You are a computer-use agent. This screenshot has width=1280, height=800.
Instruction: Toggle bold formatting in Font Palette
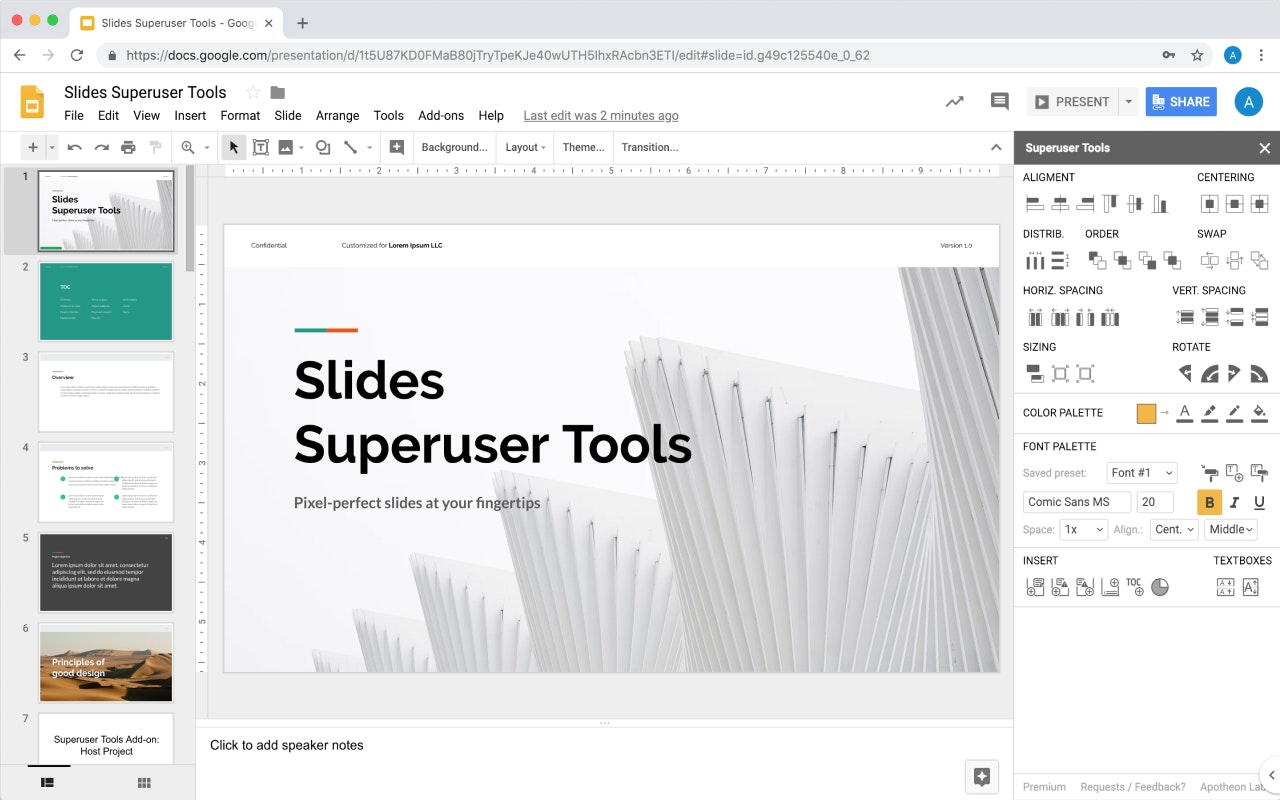1209,502
